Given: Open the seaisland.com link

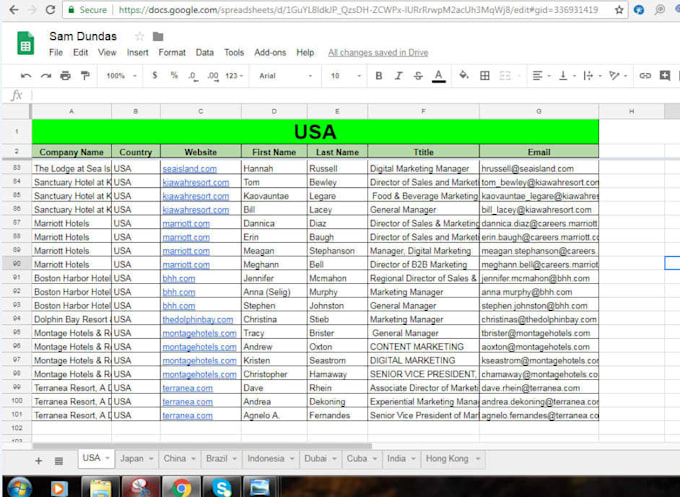Looking at the screenshot, I should (x=190, y=169).
